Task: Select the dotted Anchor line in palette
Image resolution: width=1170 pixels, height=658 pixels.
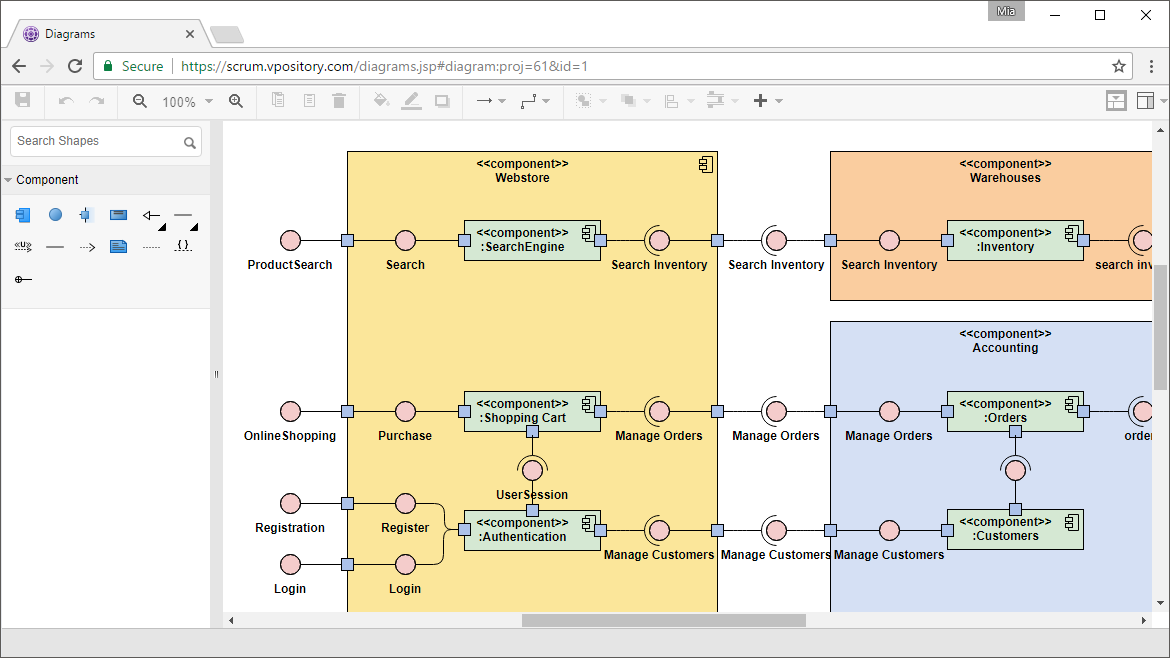Action: (x=151, y=247)
